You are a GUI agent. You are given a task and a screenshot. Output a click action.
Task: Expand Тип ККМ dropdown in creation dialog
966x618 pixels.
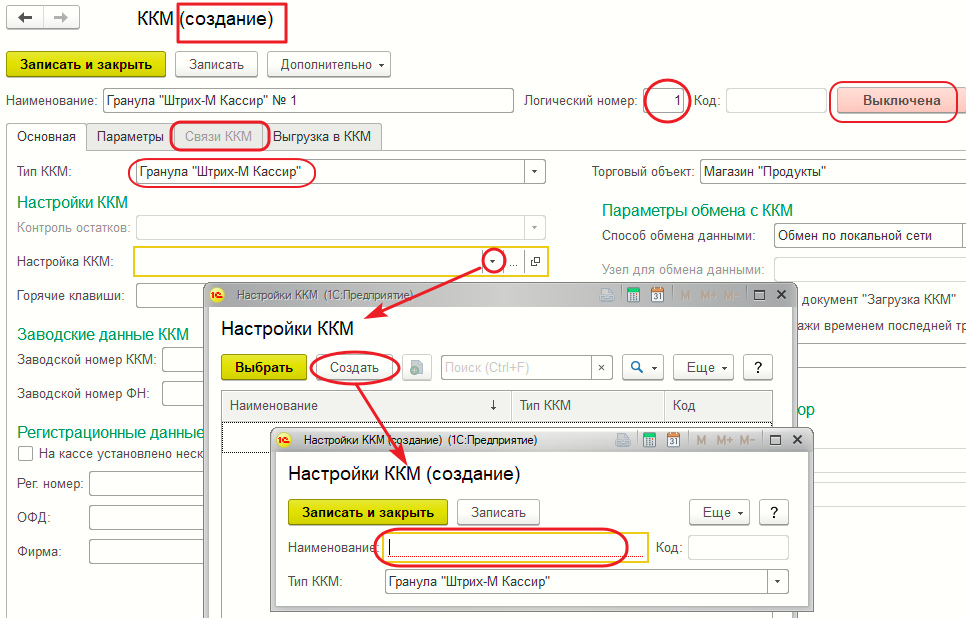tap(777, 582)
